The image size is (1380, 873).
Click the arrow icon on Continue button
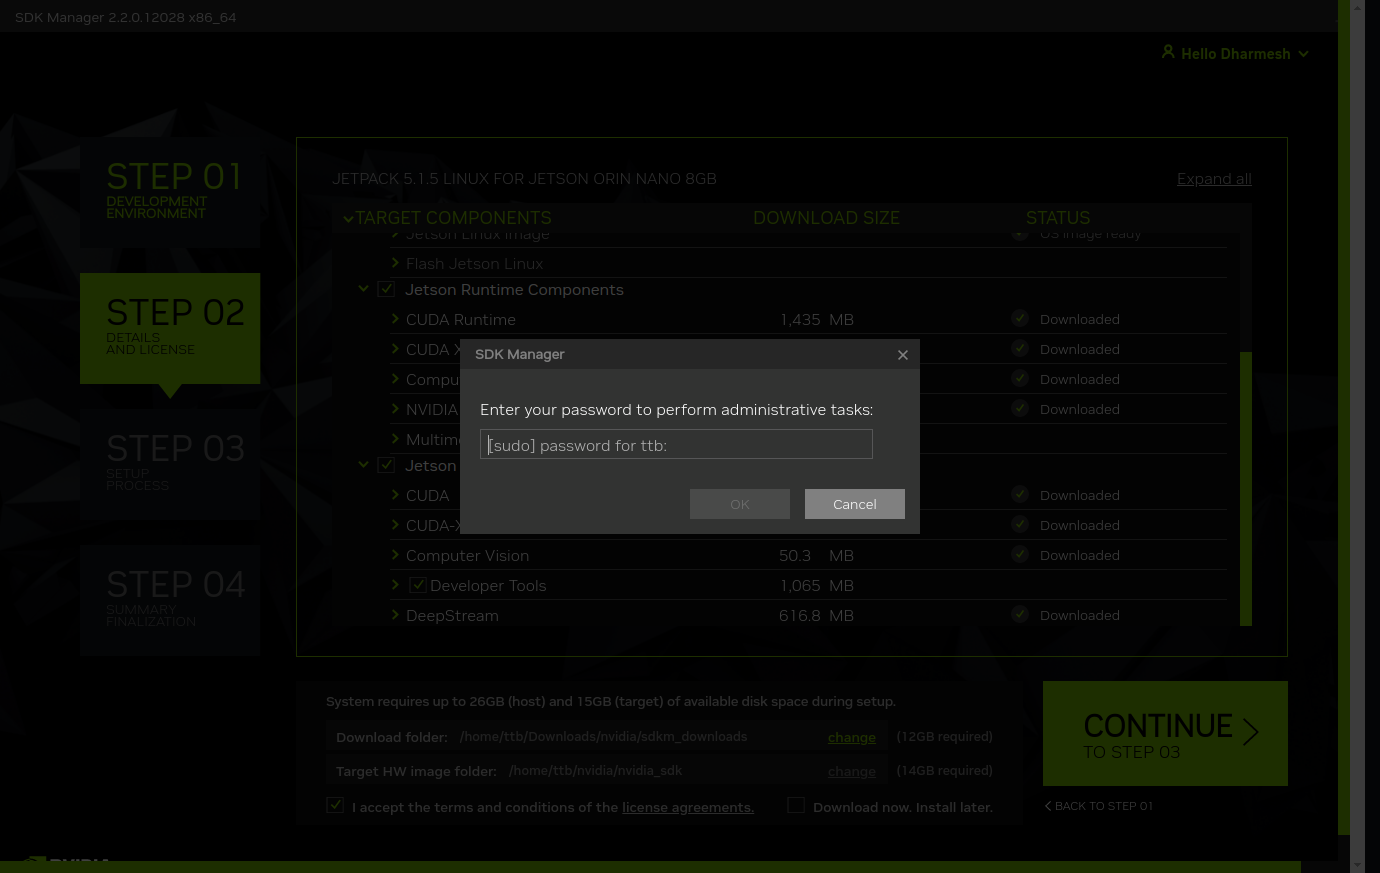pos(1250,732)
